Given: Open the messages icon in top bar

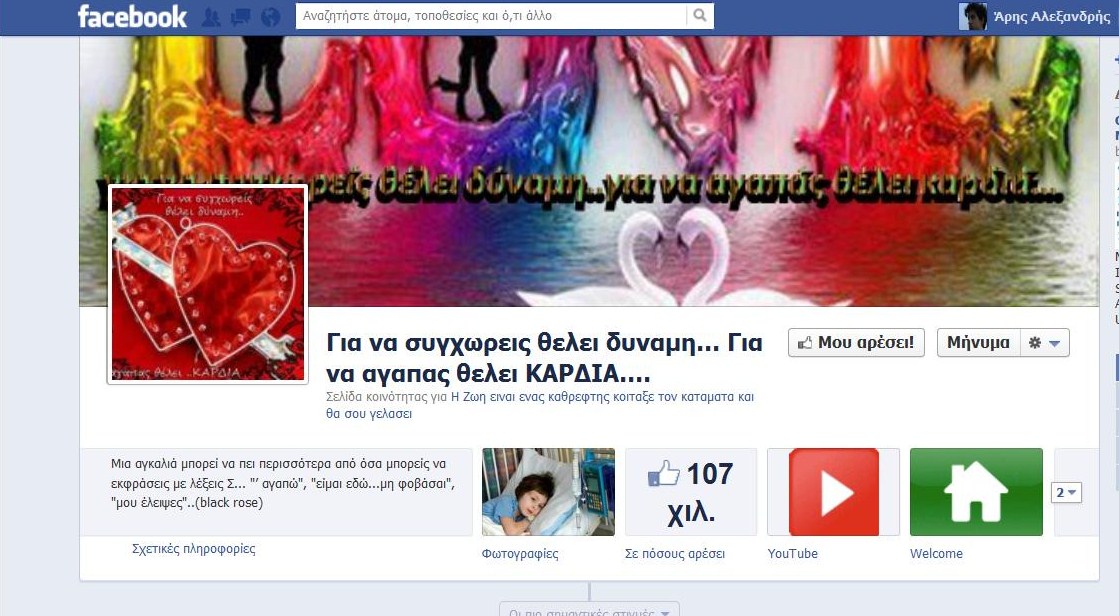Looking at the screenshot, I should coord(240,17).
